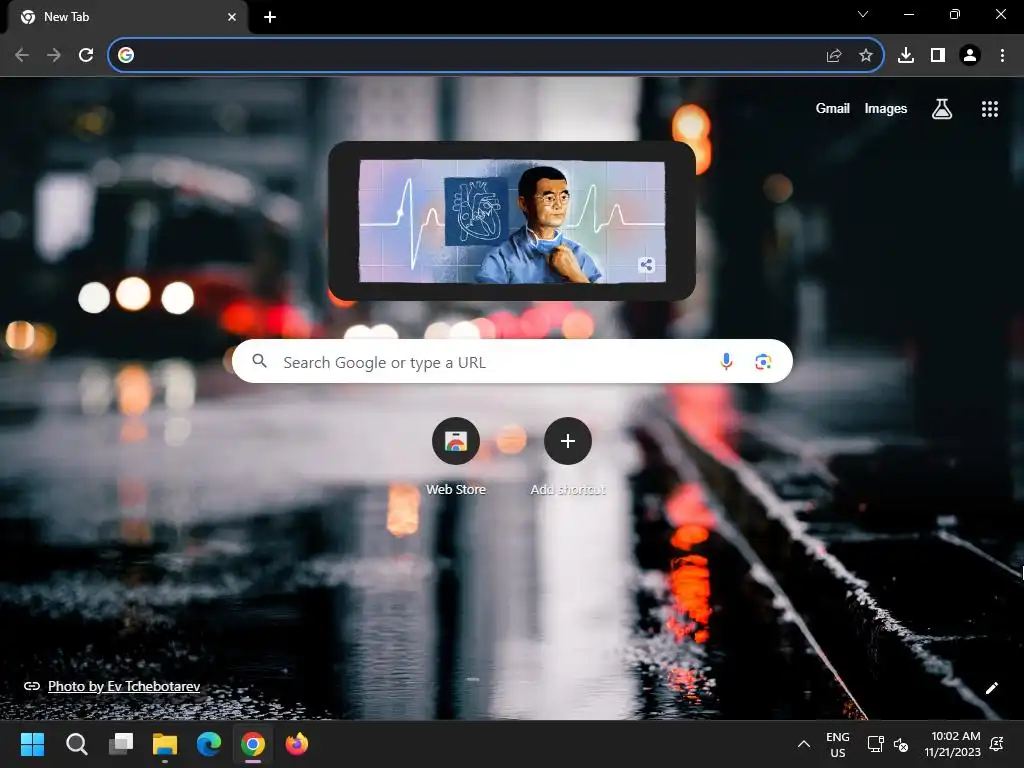This screenshot has width=1024, height=768.
Task: Launch Microsoft Edge from taskbar
Action: click(x=209, y=744)
